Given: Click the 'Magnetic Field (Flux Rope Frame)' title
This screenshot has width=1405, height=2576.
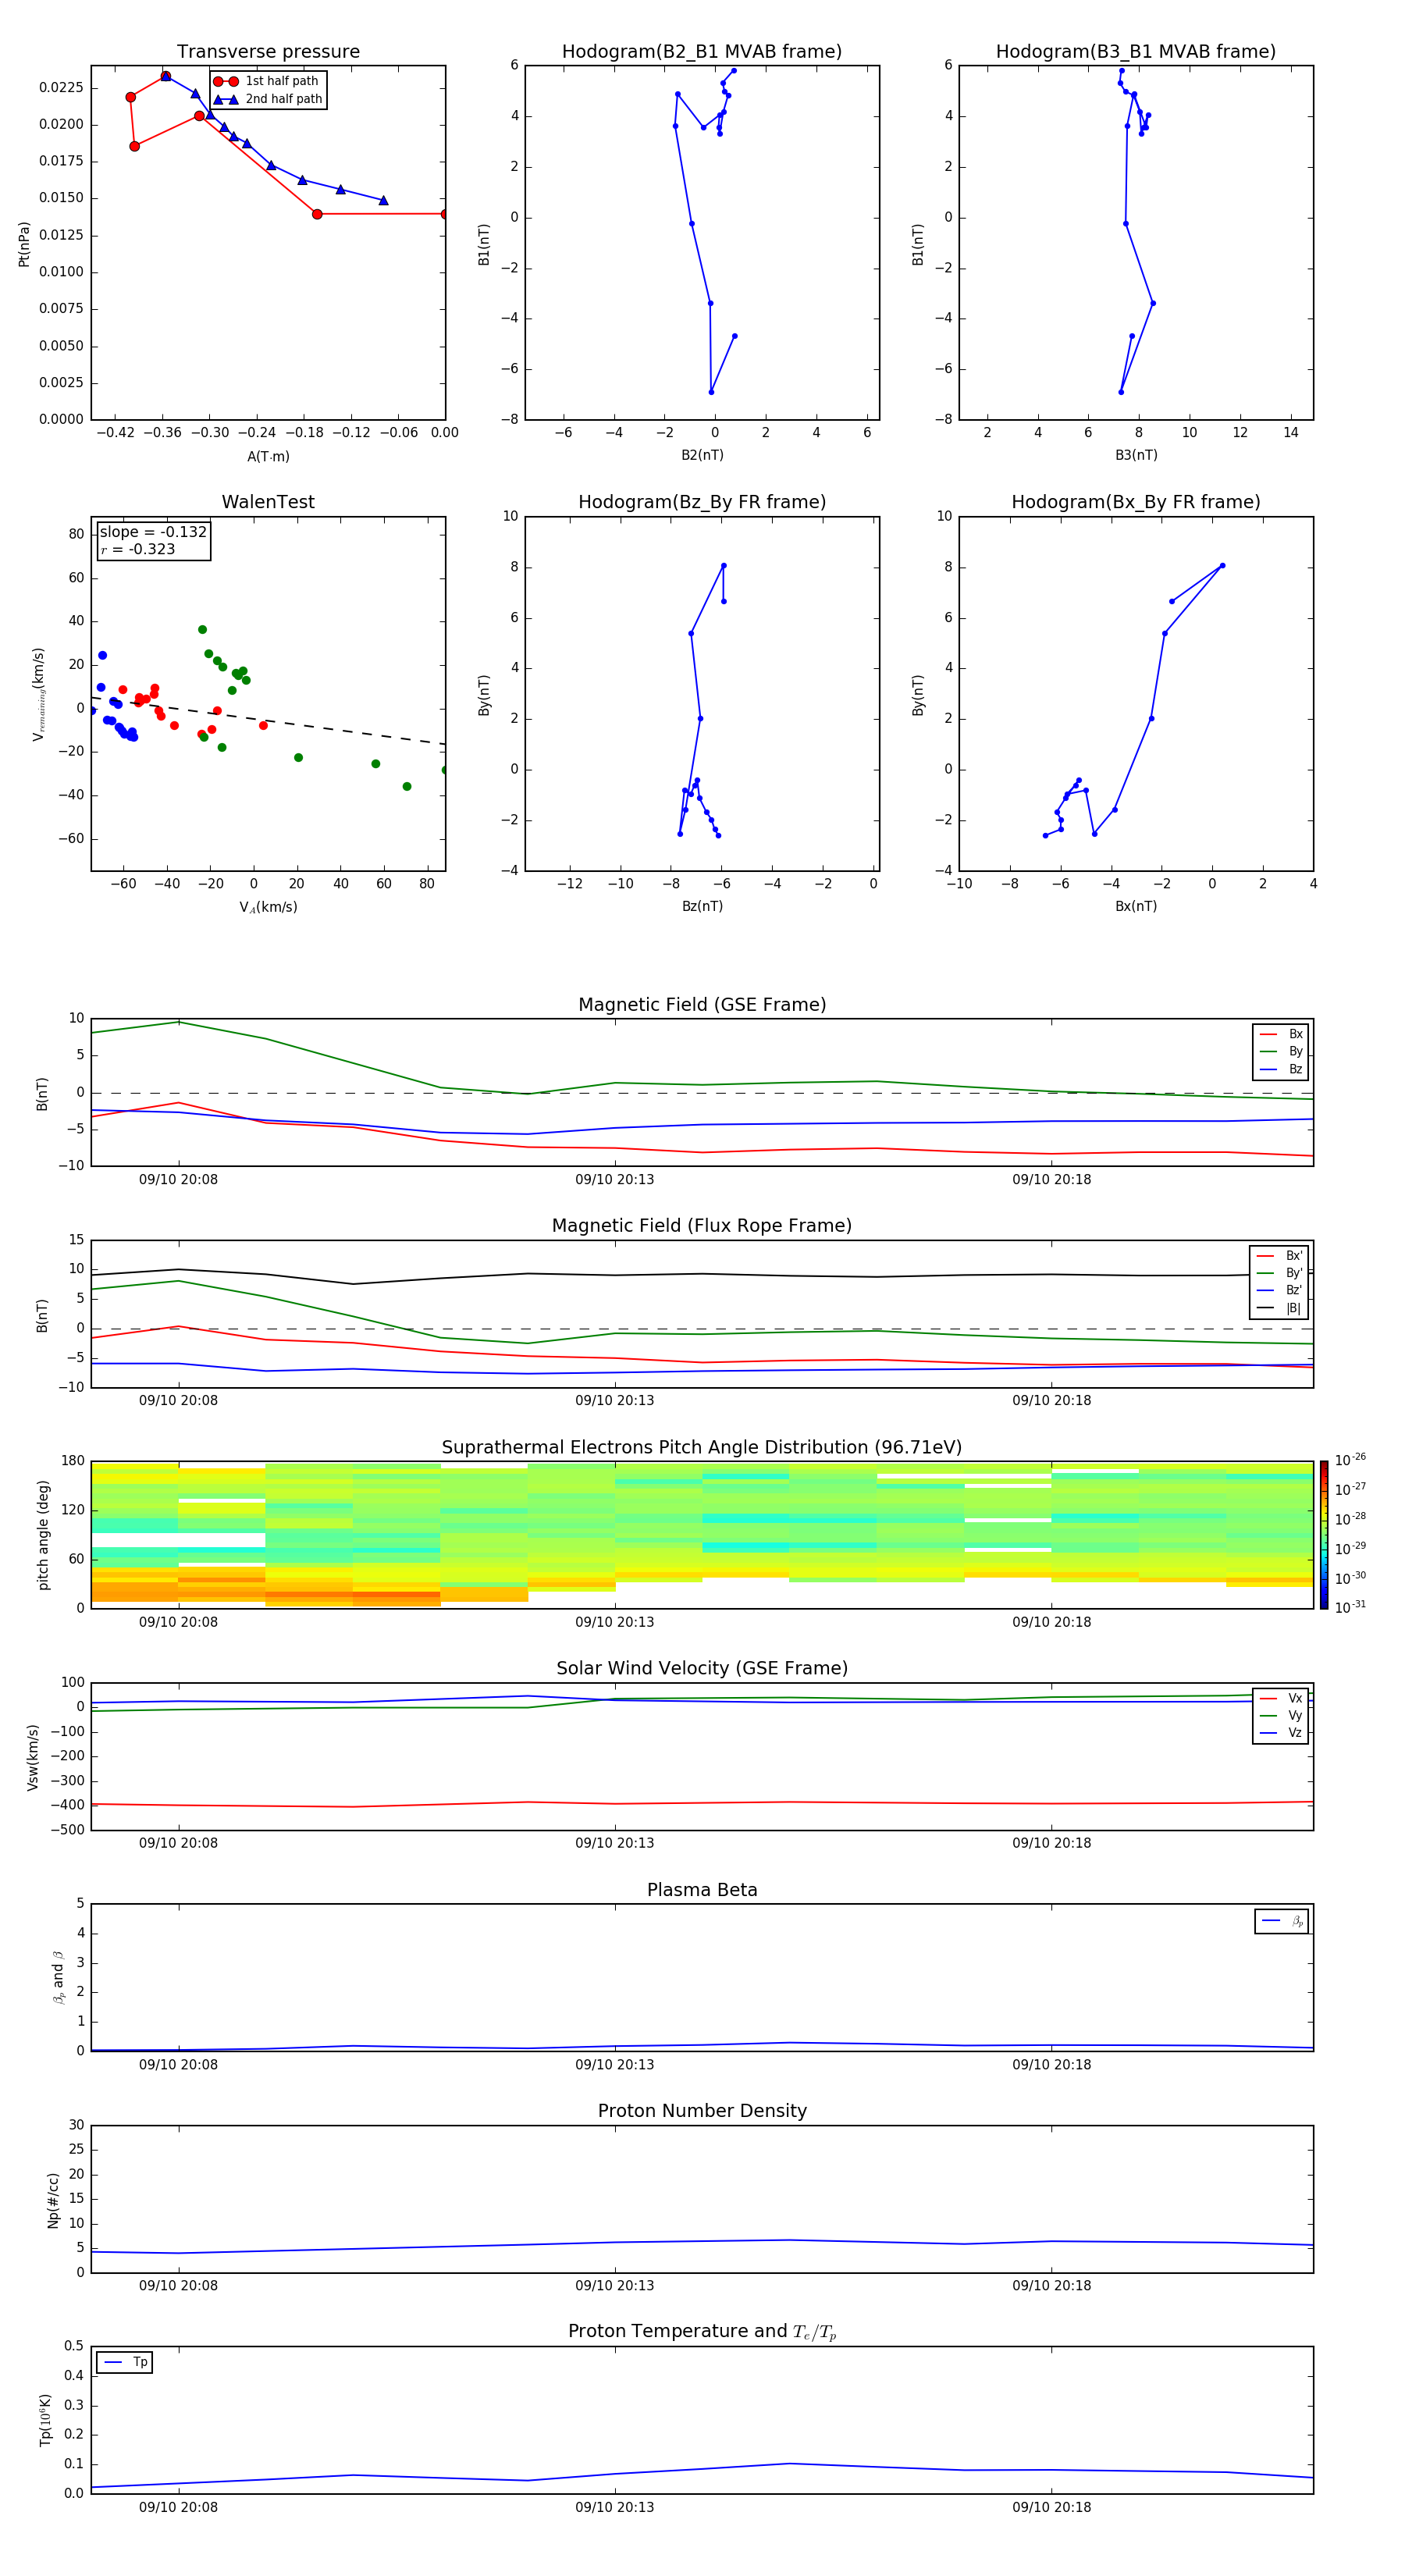Looking at the screenshot, I should (x=702, y=1226).
